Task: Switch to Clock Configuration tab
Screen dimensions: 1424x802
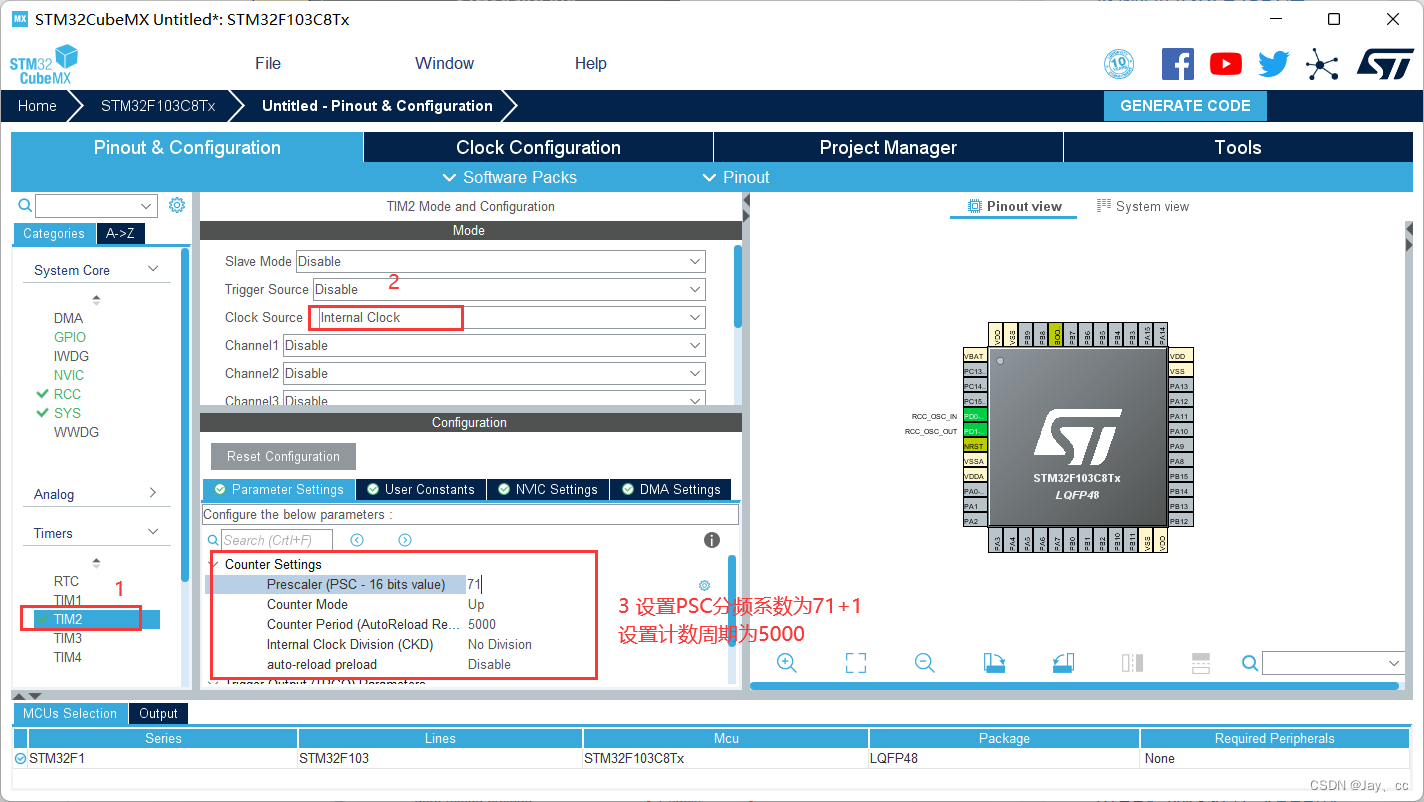Action: [539, 147]
